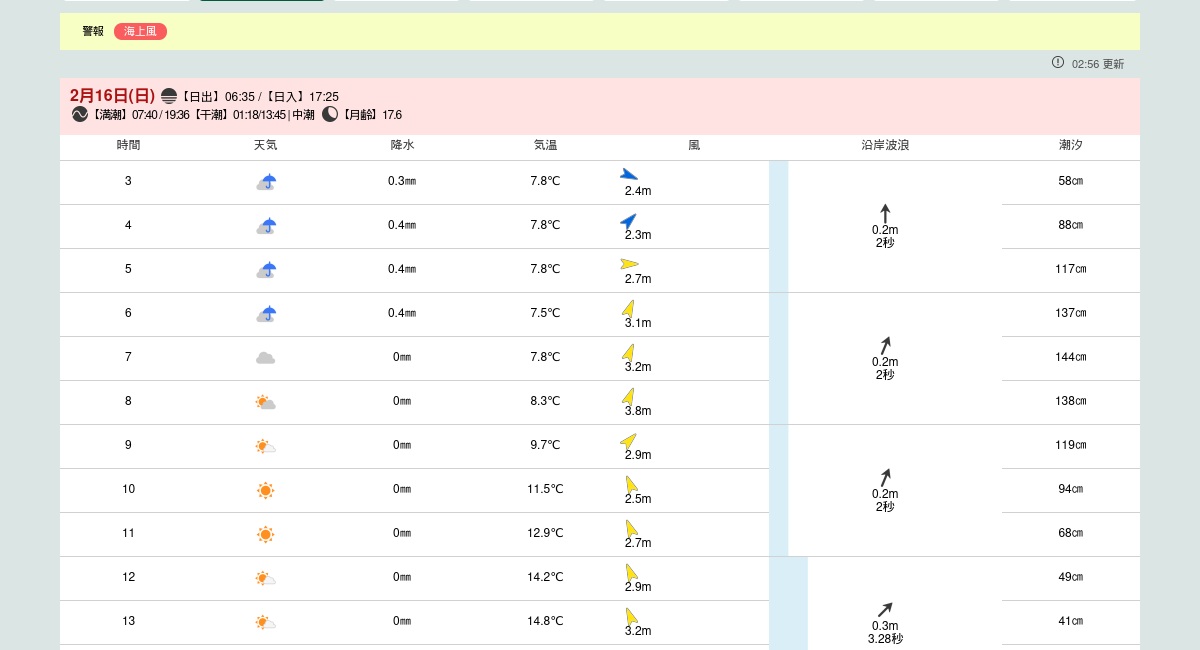Image resolution: width=1200 pixels, height=650 pixels.
Task: Click the 2月16日(日) date heading
Action: point(112,96)
